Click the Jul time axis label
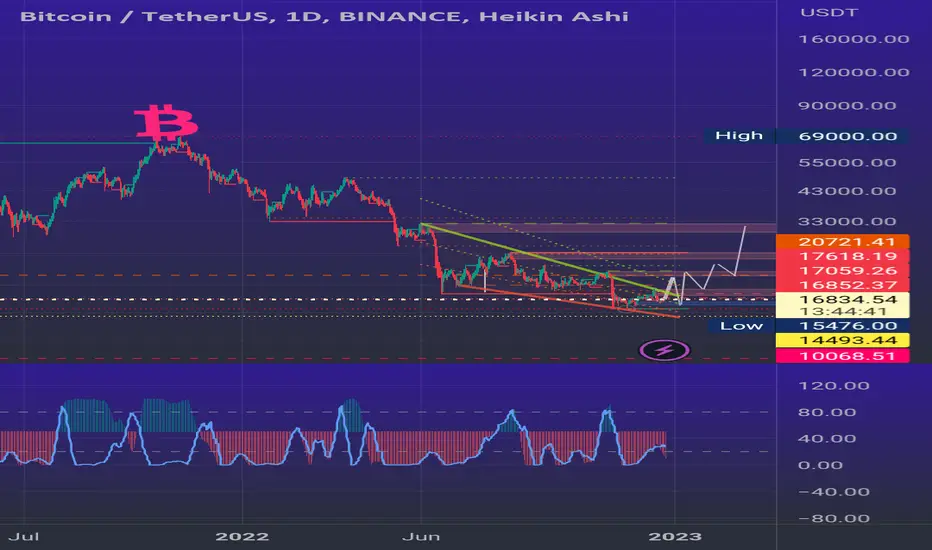 click(x=24, y=536)
